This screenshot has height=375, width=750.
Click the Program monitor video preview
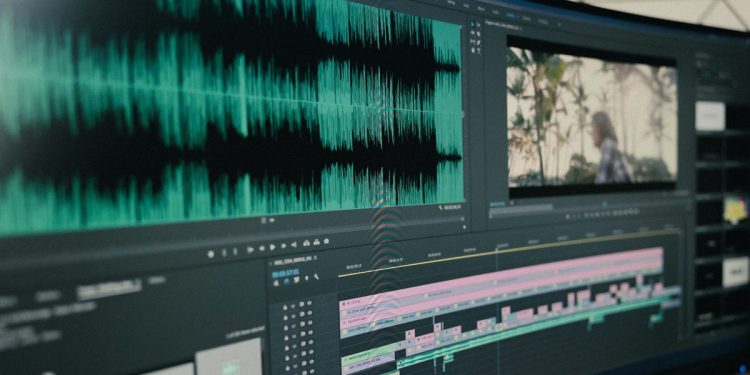tap(592, 117)
